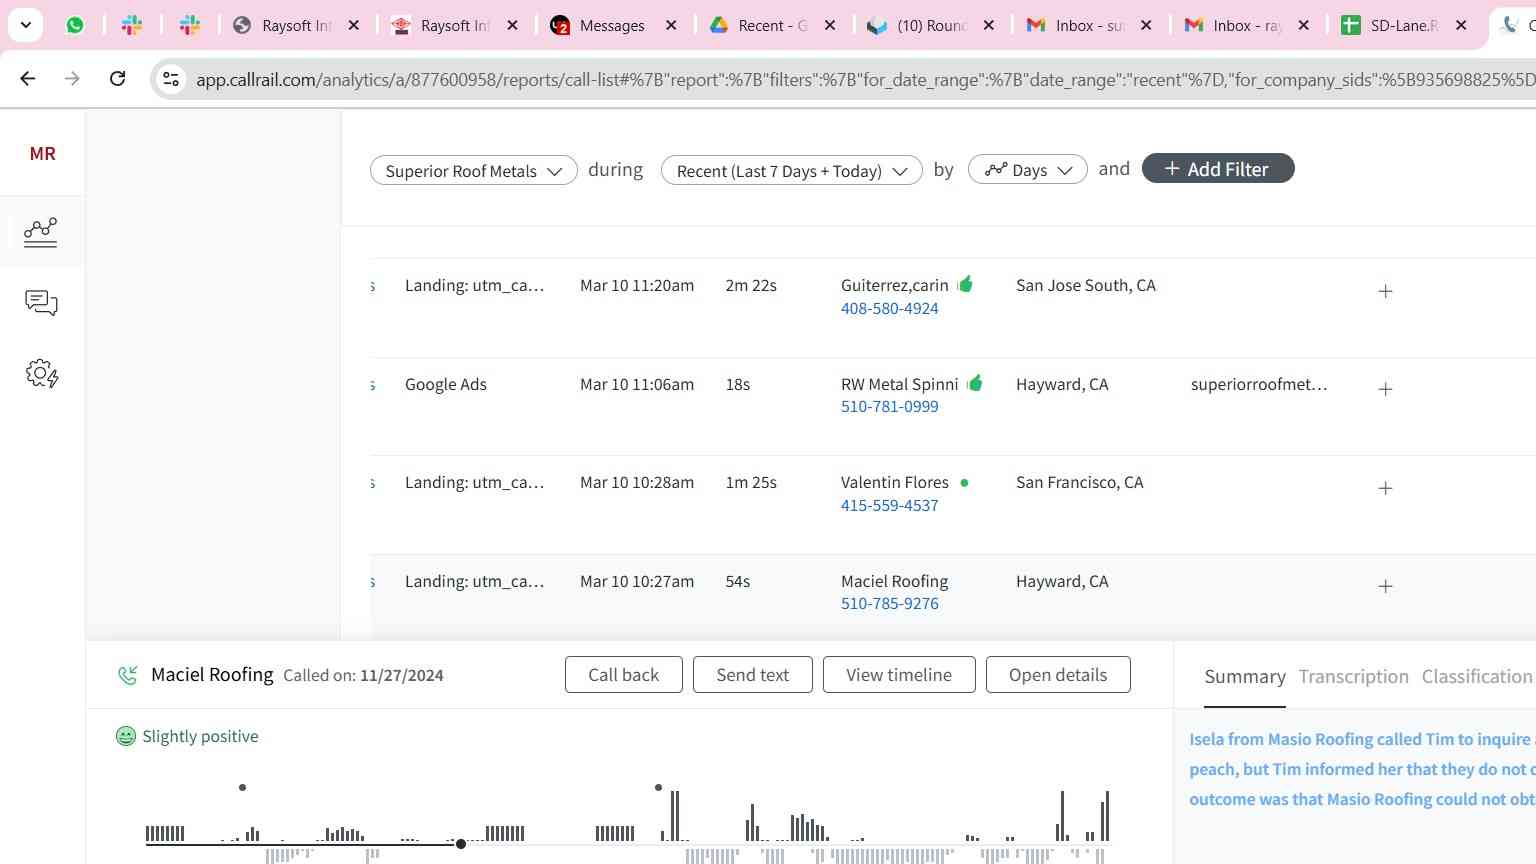Click plus icon on Valentin Flores row
Viewport: 1536px width, 864px height.
pos(1385,488)
